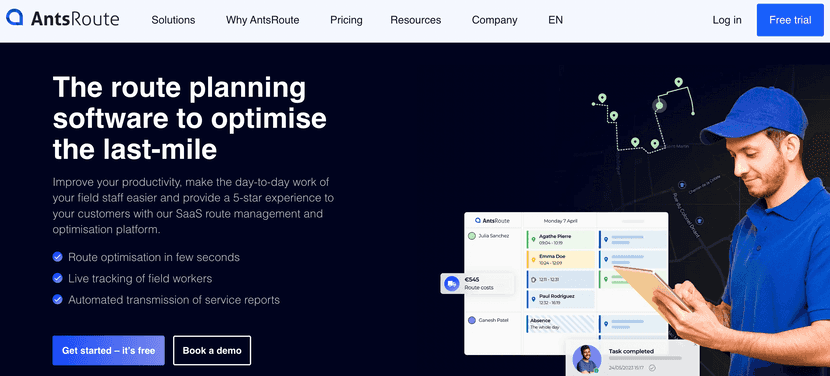Click the Book a demo button
Viewport: 830px width, 376px height.
(212, 351)
